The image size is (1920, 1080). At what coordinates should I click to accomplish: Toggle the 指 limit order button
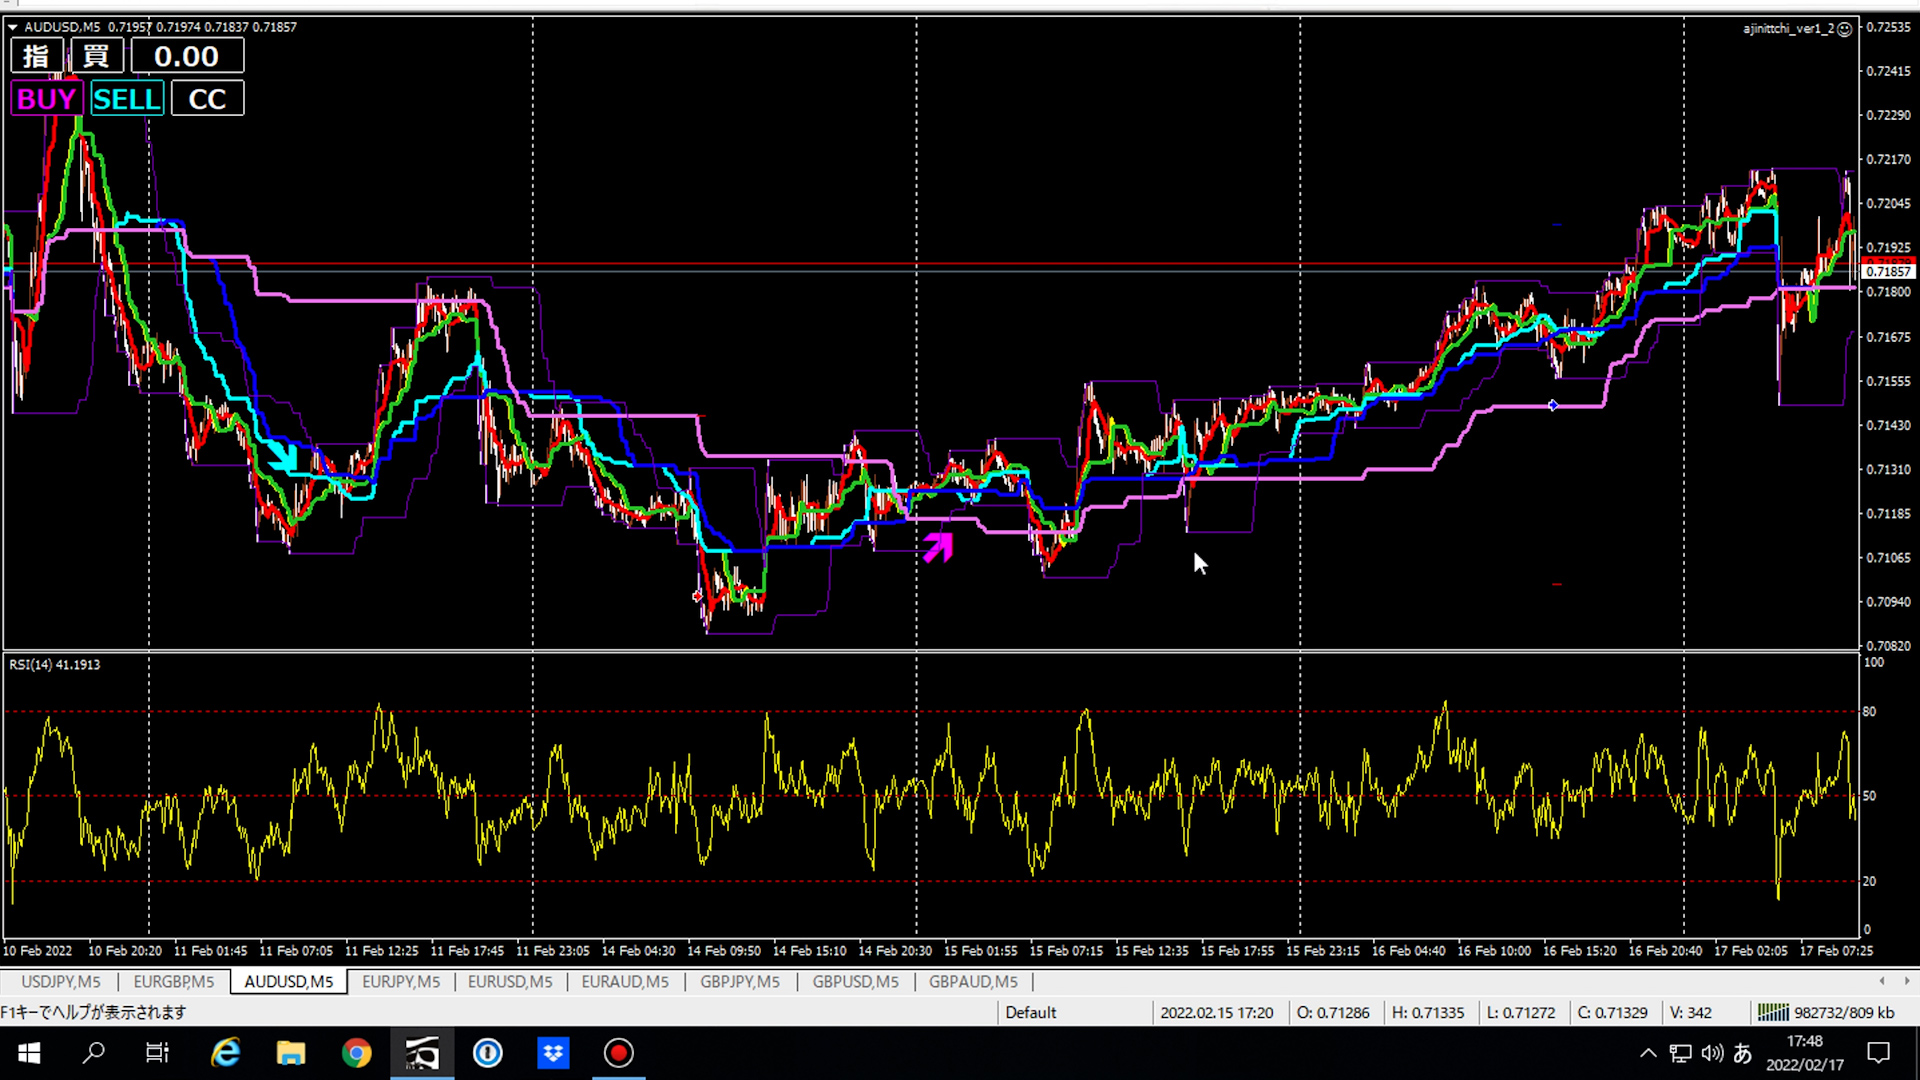click(36, 56)
